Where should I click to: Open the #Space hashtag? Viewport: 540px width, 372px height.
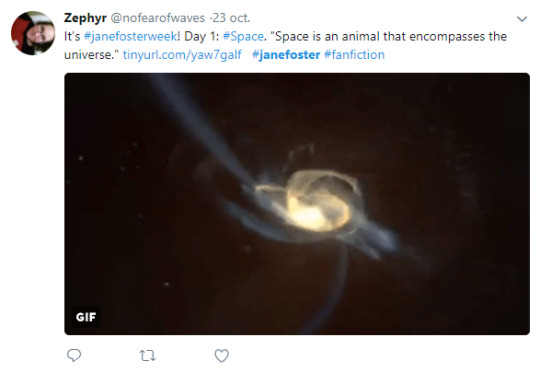click(x=243, y=37)
